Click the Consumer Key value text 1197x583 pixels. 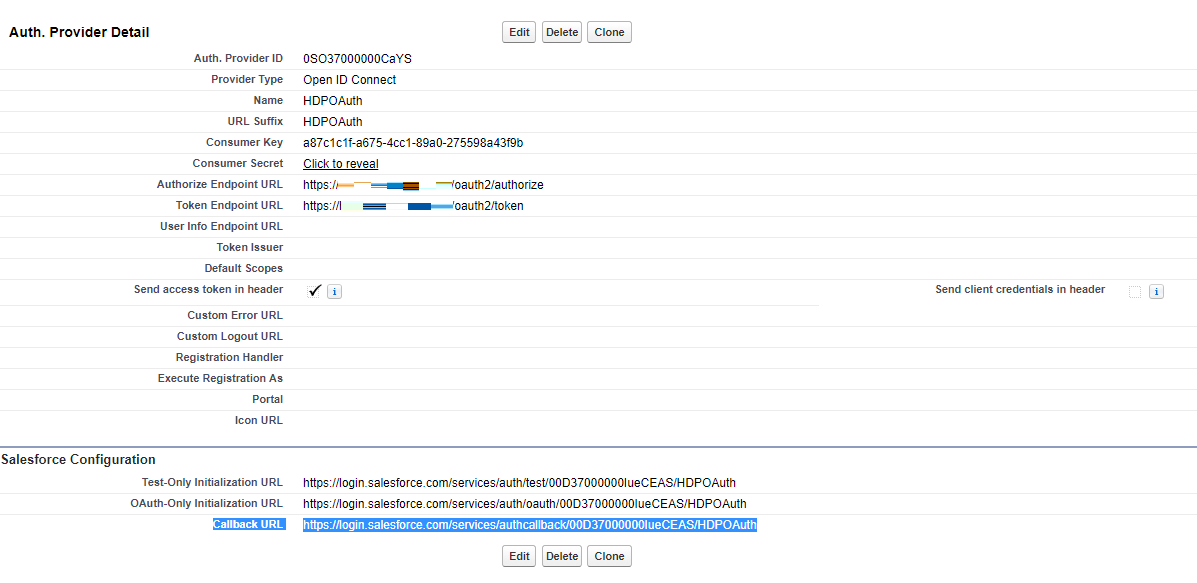point(413,143)
